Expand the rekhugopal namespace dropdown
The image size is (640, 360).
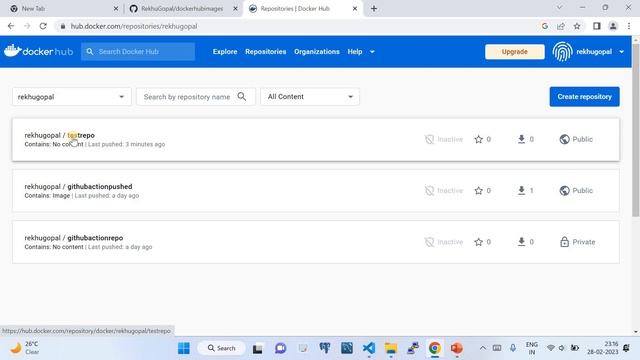coord(121,97)
